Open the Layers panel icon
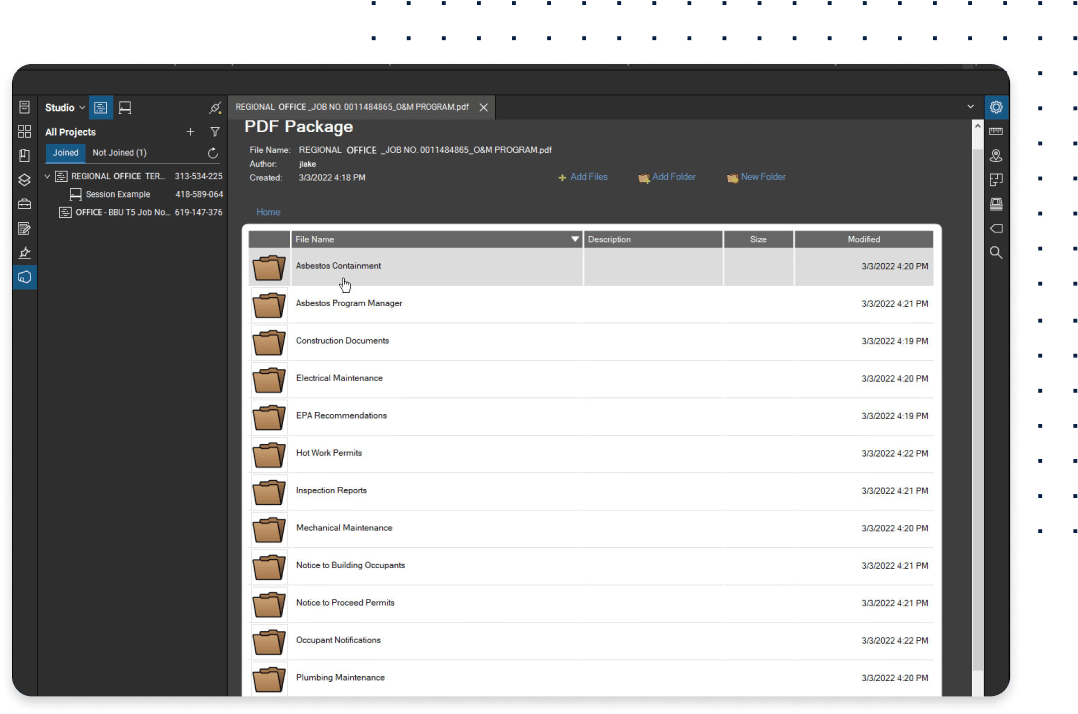This screenshot has width=1078, height=714. click(25, 180)
